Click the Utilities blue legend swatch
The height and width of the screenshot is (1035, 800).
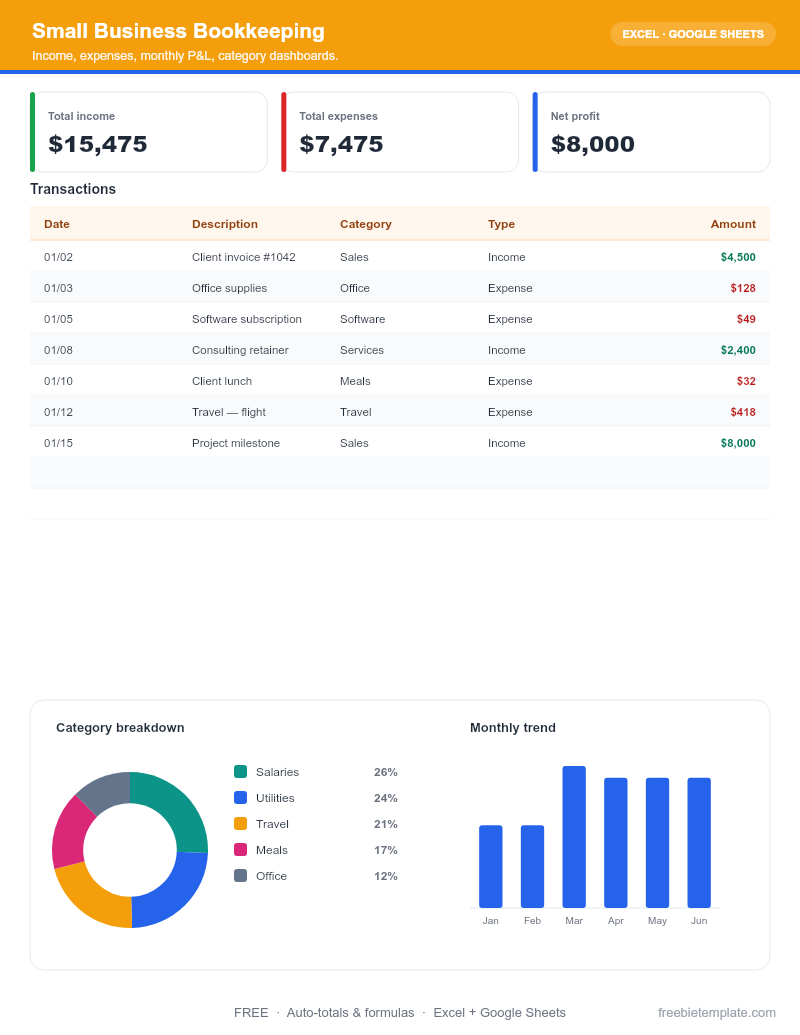[240, 797]
